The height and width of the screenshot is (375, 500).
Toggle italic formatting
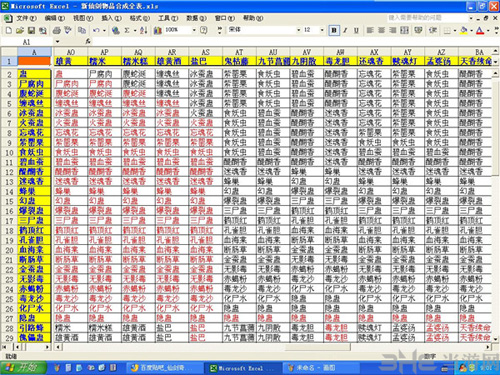(x=345, y=31)
